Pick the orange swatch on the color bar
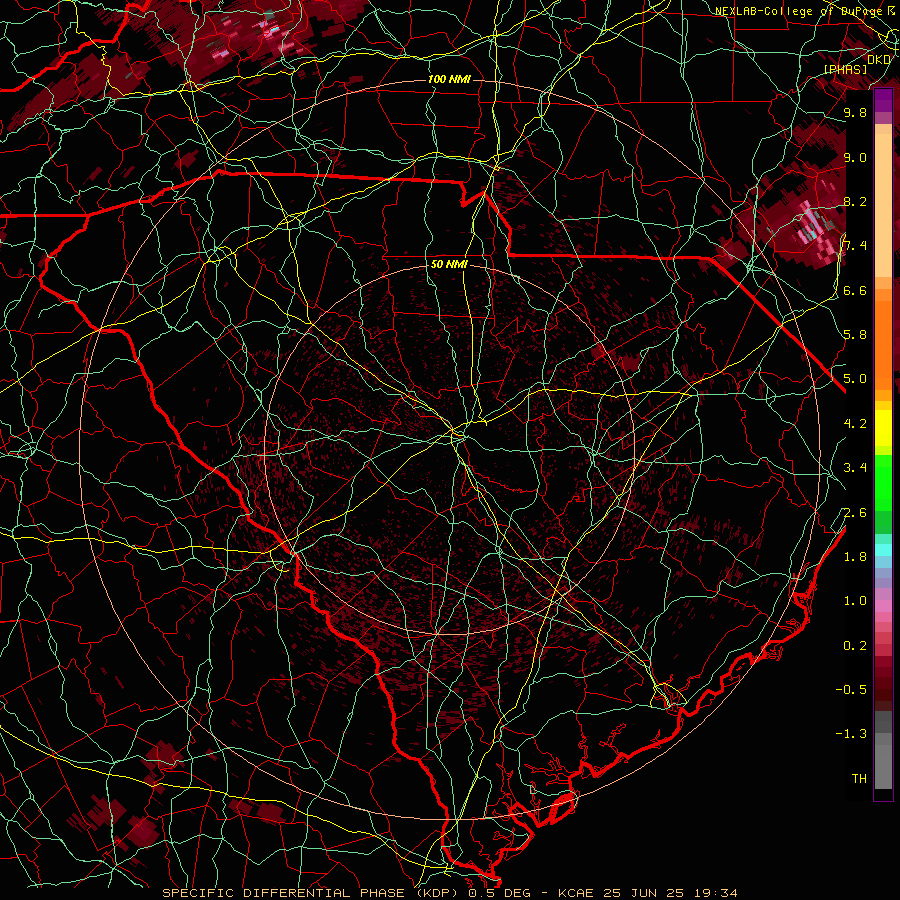This screenshot has width=900, height=900. [x=883, y=344]
